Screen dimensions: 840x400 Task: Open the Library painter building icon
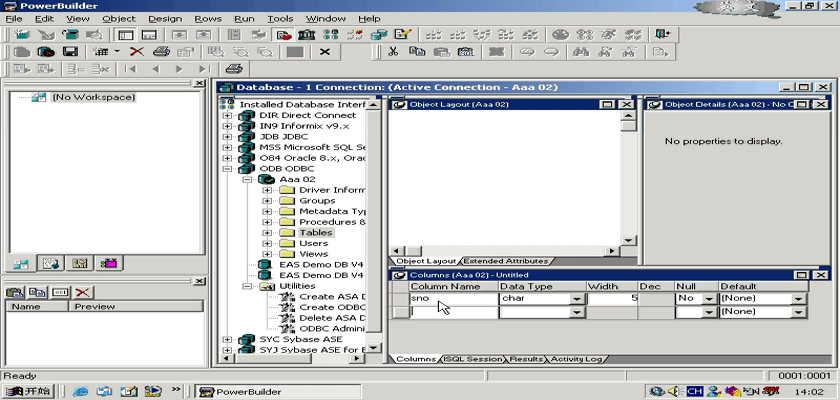[306, 35]
